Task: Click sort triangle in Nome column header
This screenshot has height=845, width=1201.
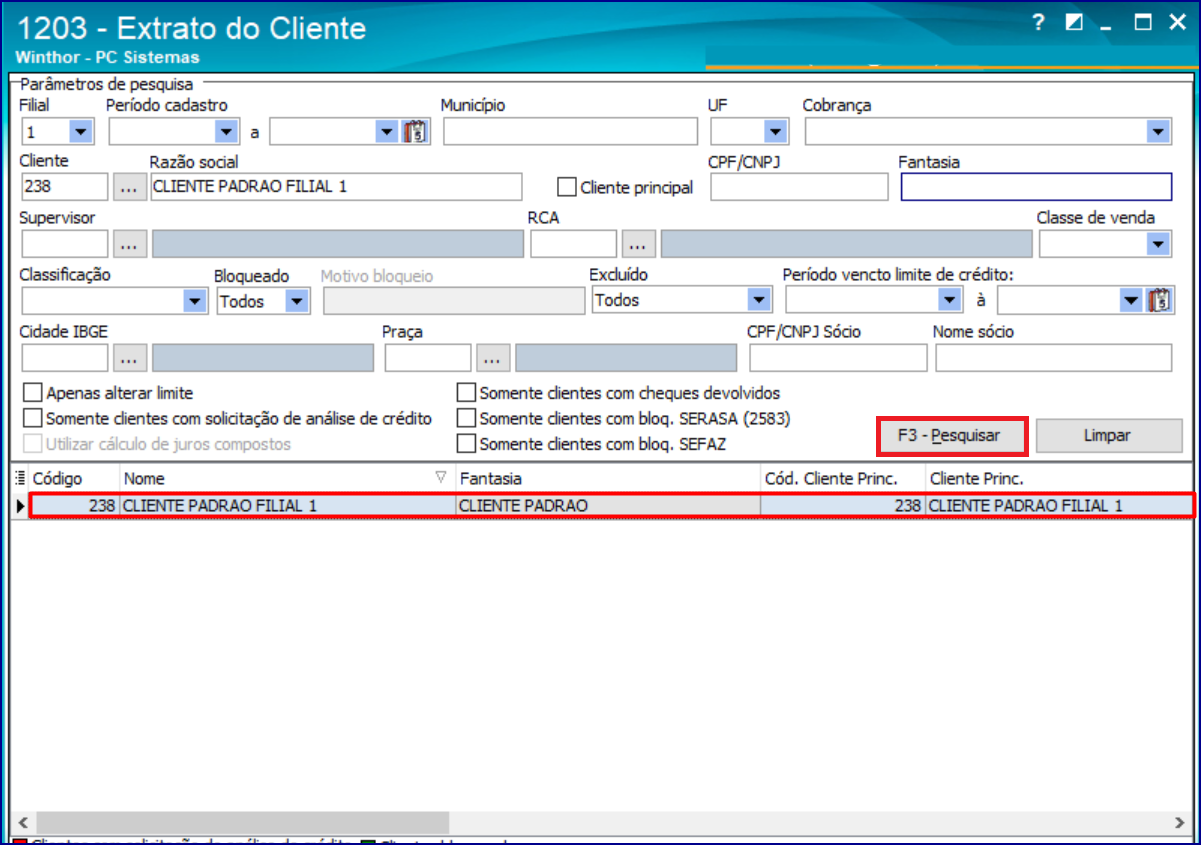Action: click(x=441, y=479)
